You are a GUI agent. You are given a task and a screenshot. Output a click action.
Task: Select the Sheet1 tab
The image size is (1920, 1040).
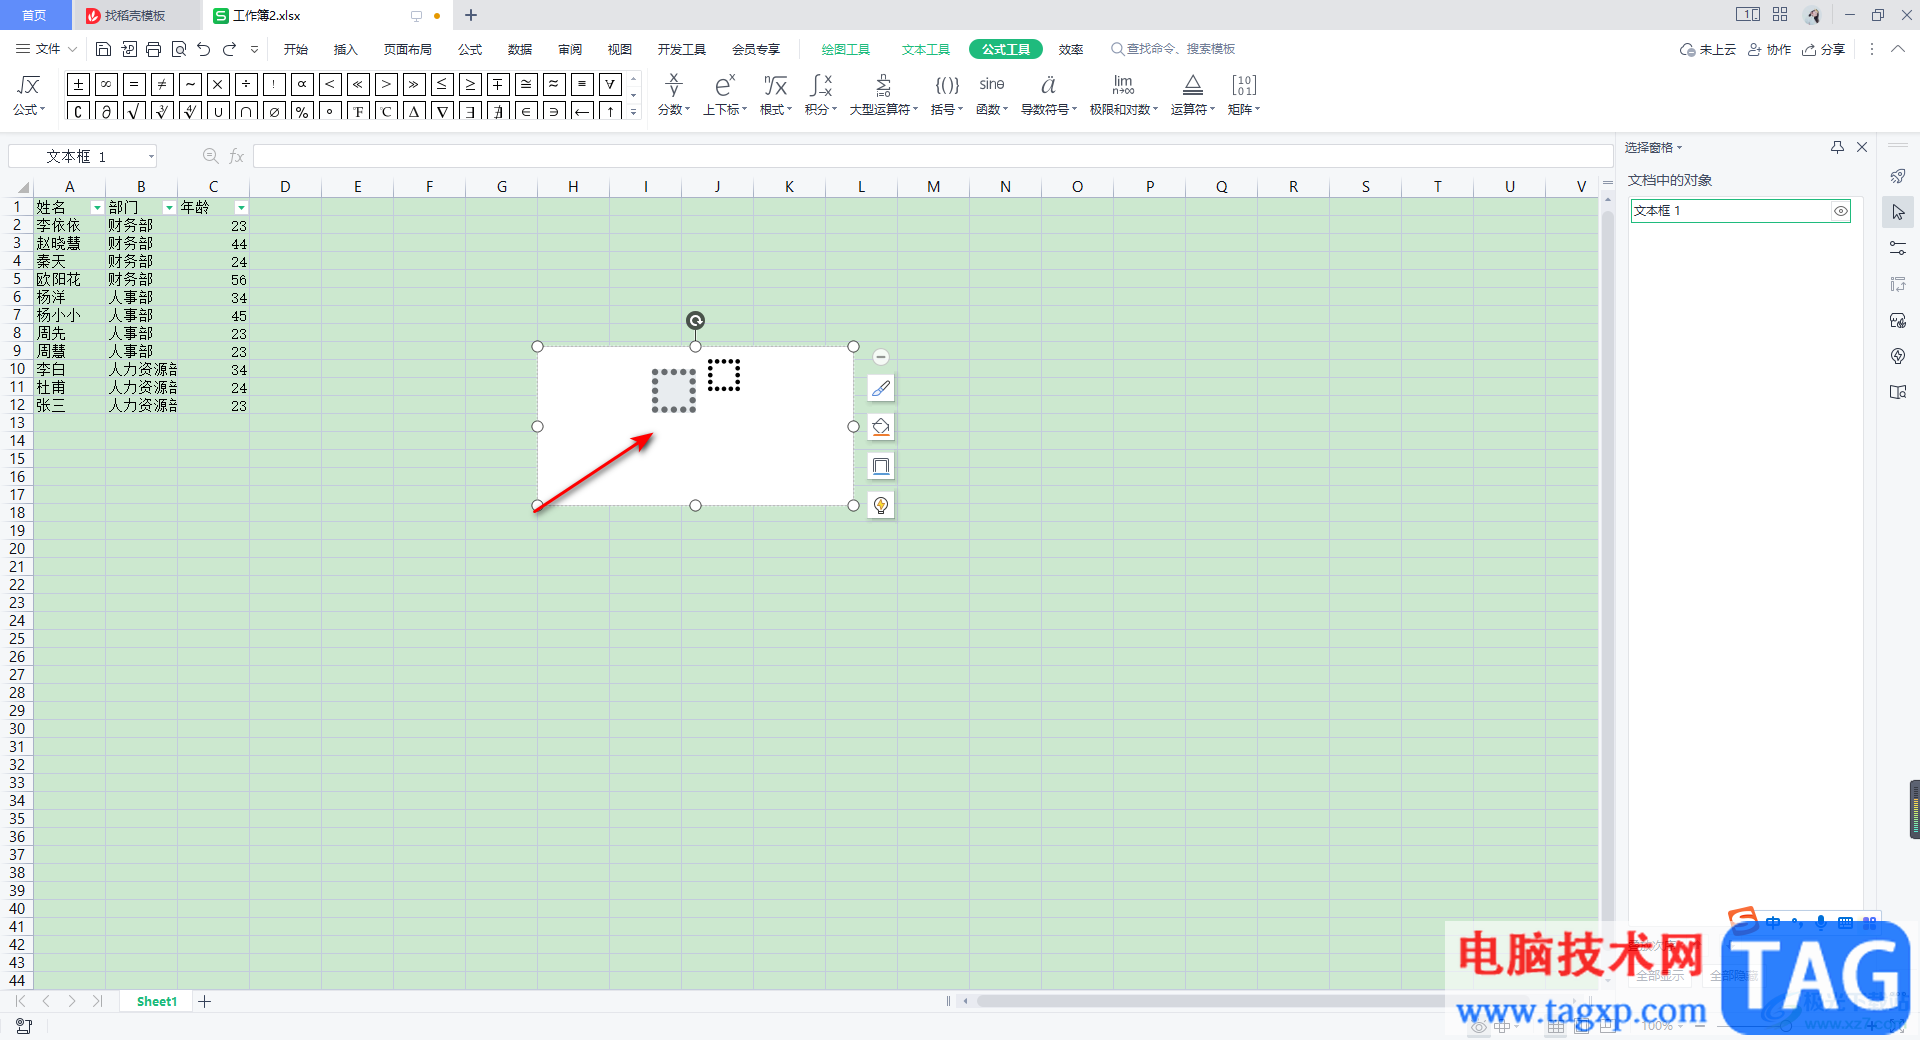pyautogui.click(x=157, y=1001)
